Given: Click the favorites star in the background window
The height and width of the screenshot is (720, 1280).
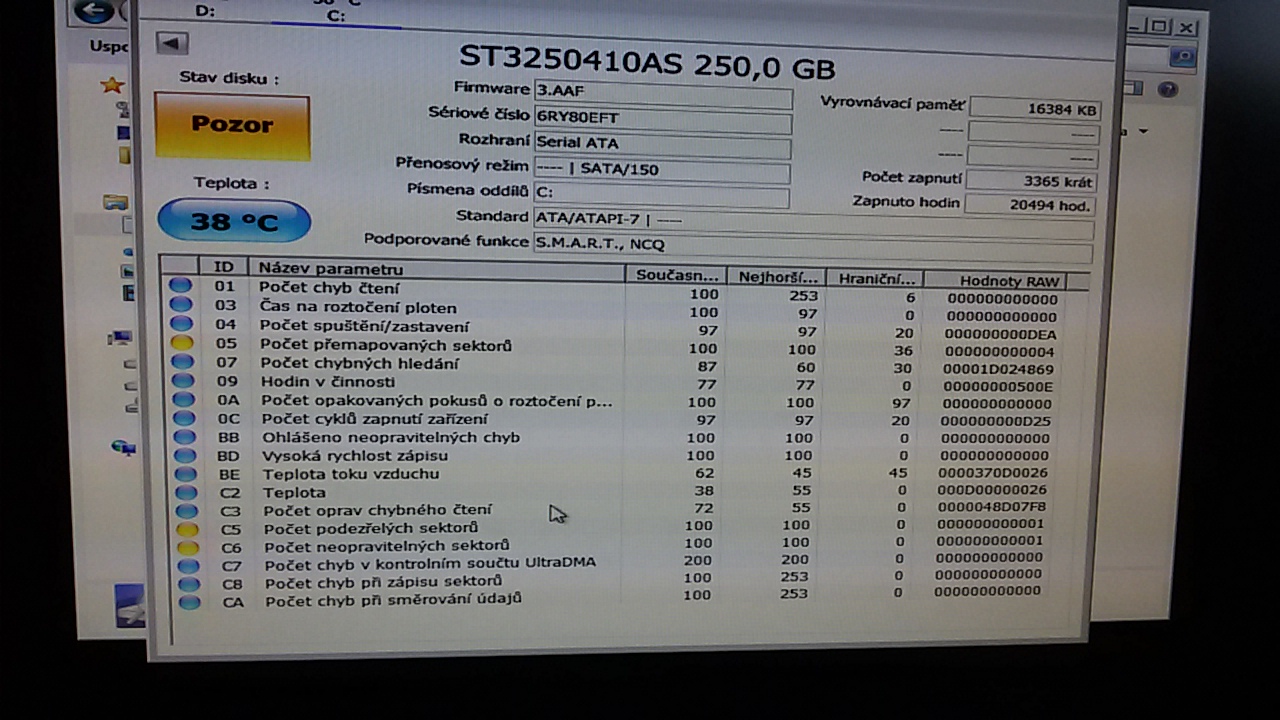Looking at the screenshot, I should coord(112,85).
